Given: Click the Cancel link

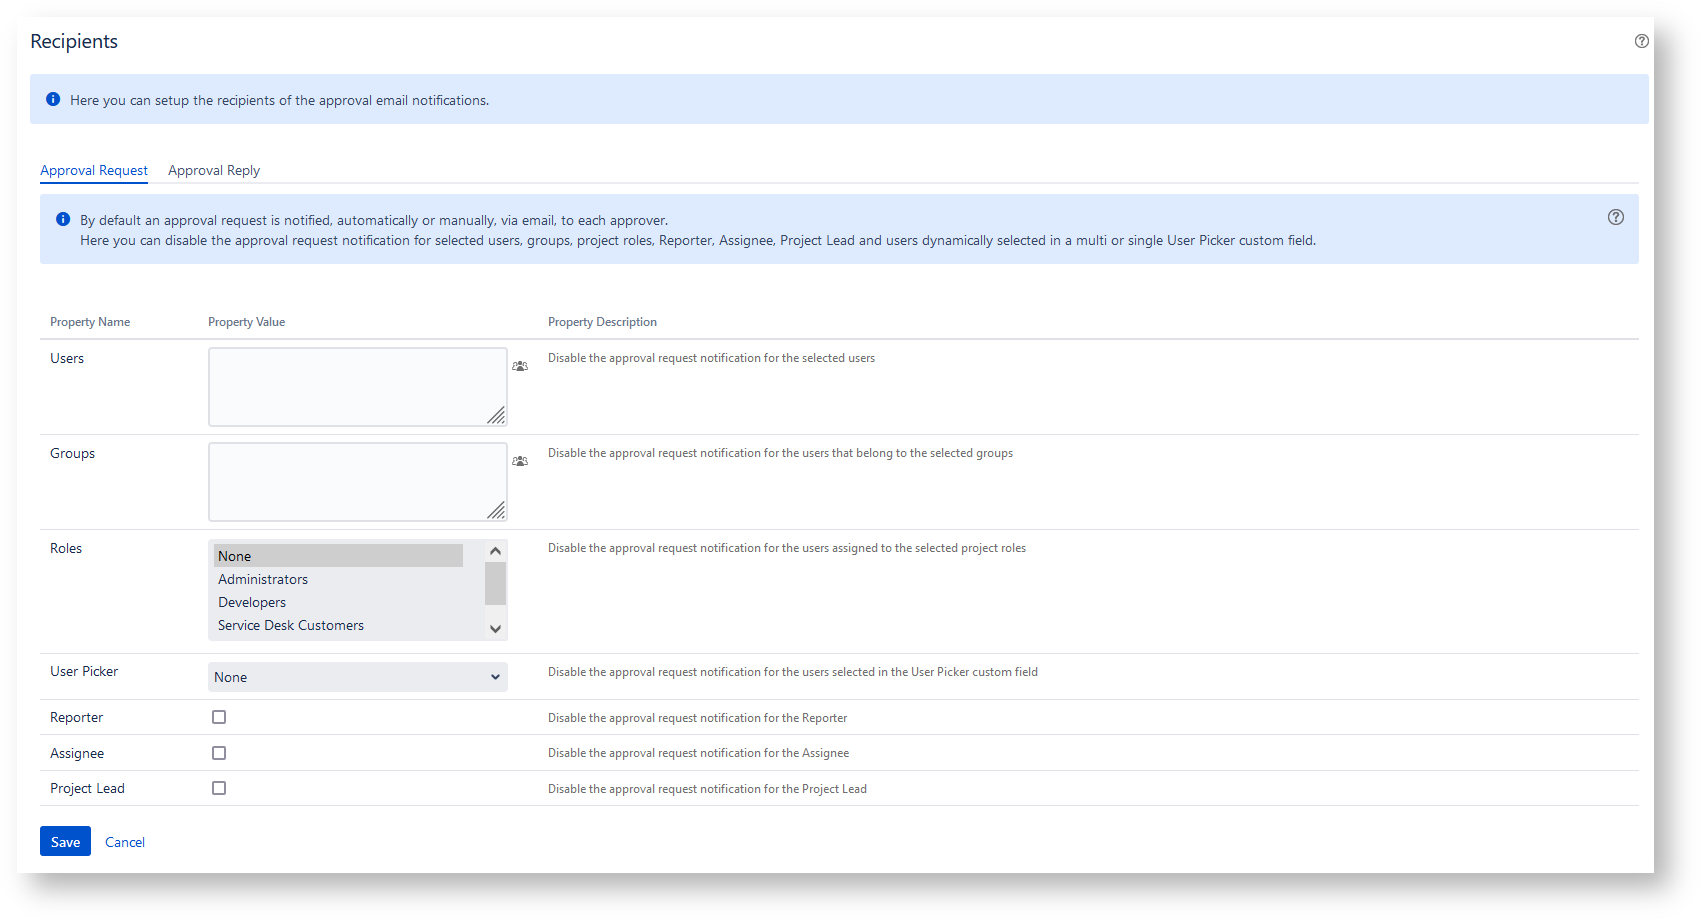Looking at the screenshot, I should (x=125, y=842).
